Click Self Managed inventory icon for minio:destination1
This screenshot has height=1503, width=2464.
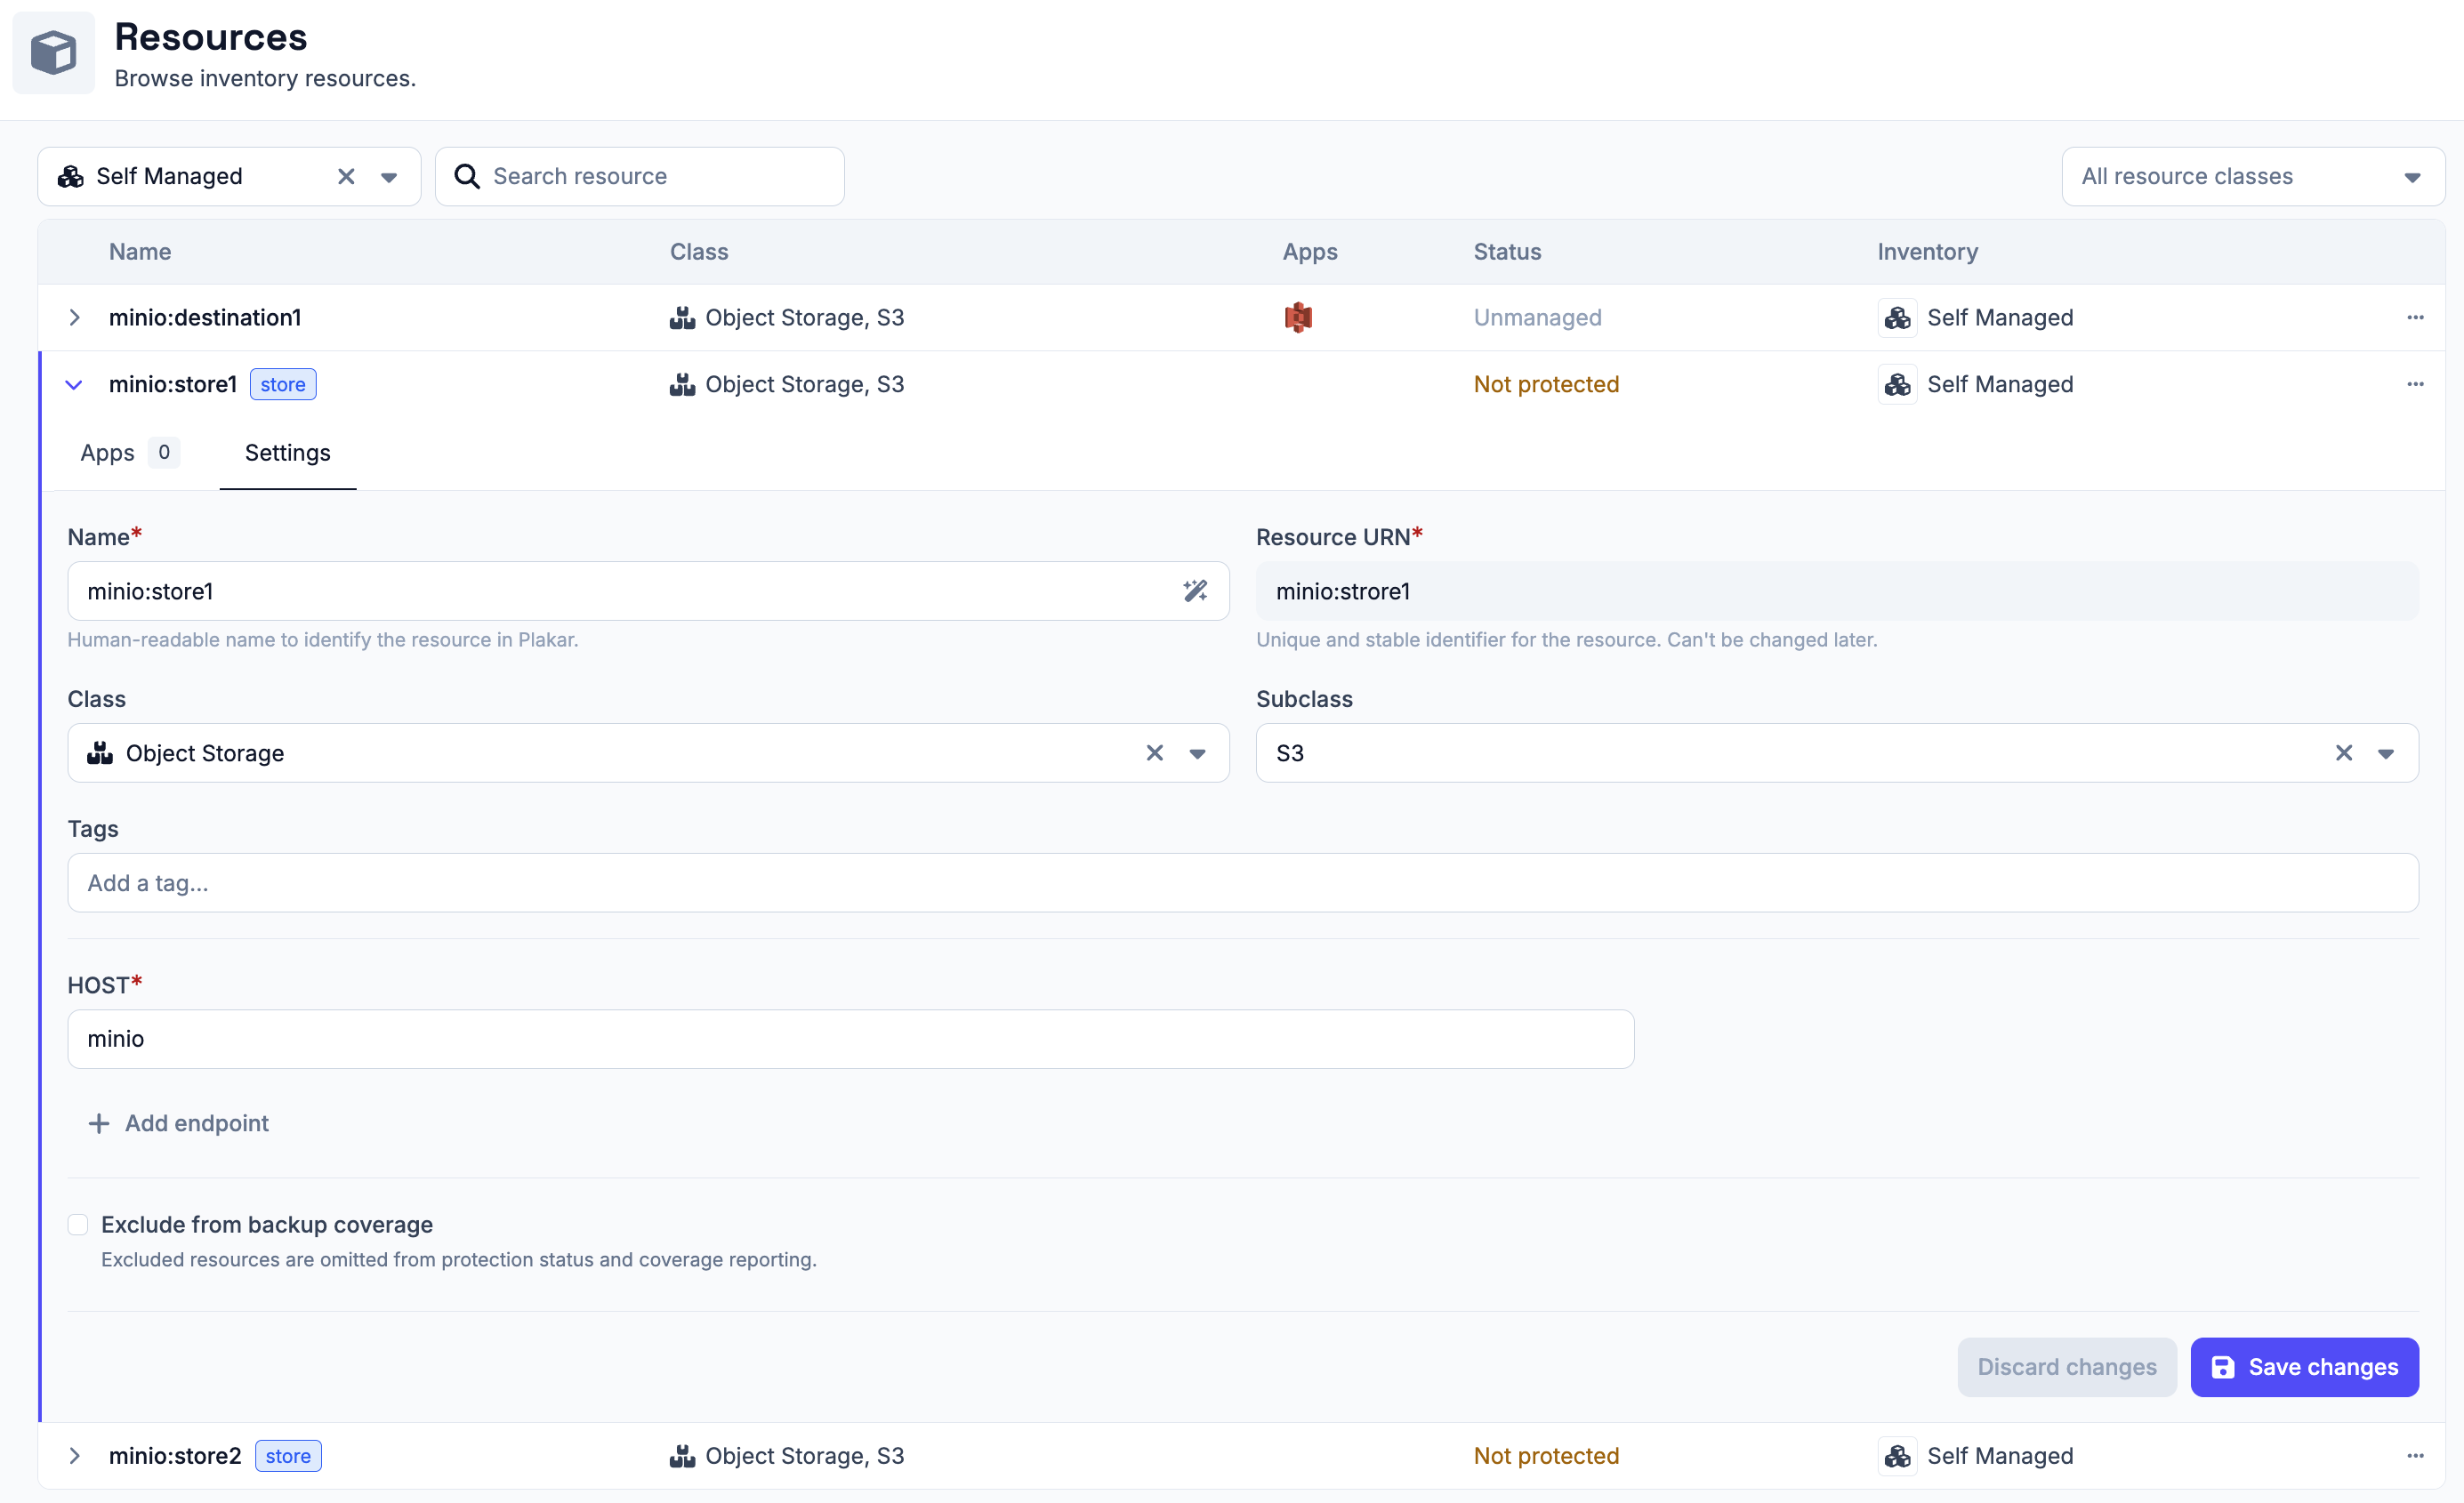coord(1897,317)
